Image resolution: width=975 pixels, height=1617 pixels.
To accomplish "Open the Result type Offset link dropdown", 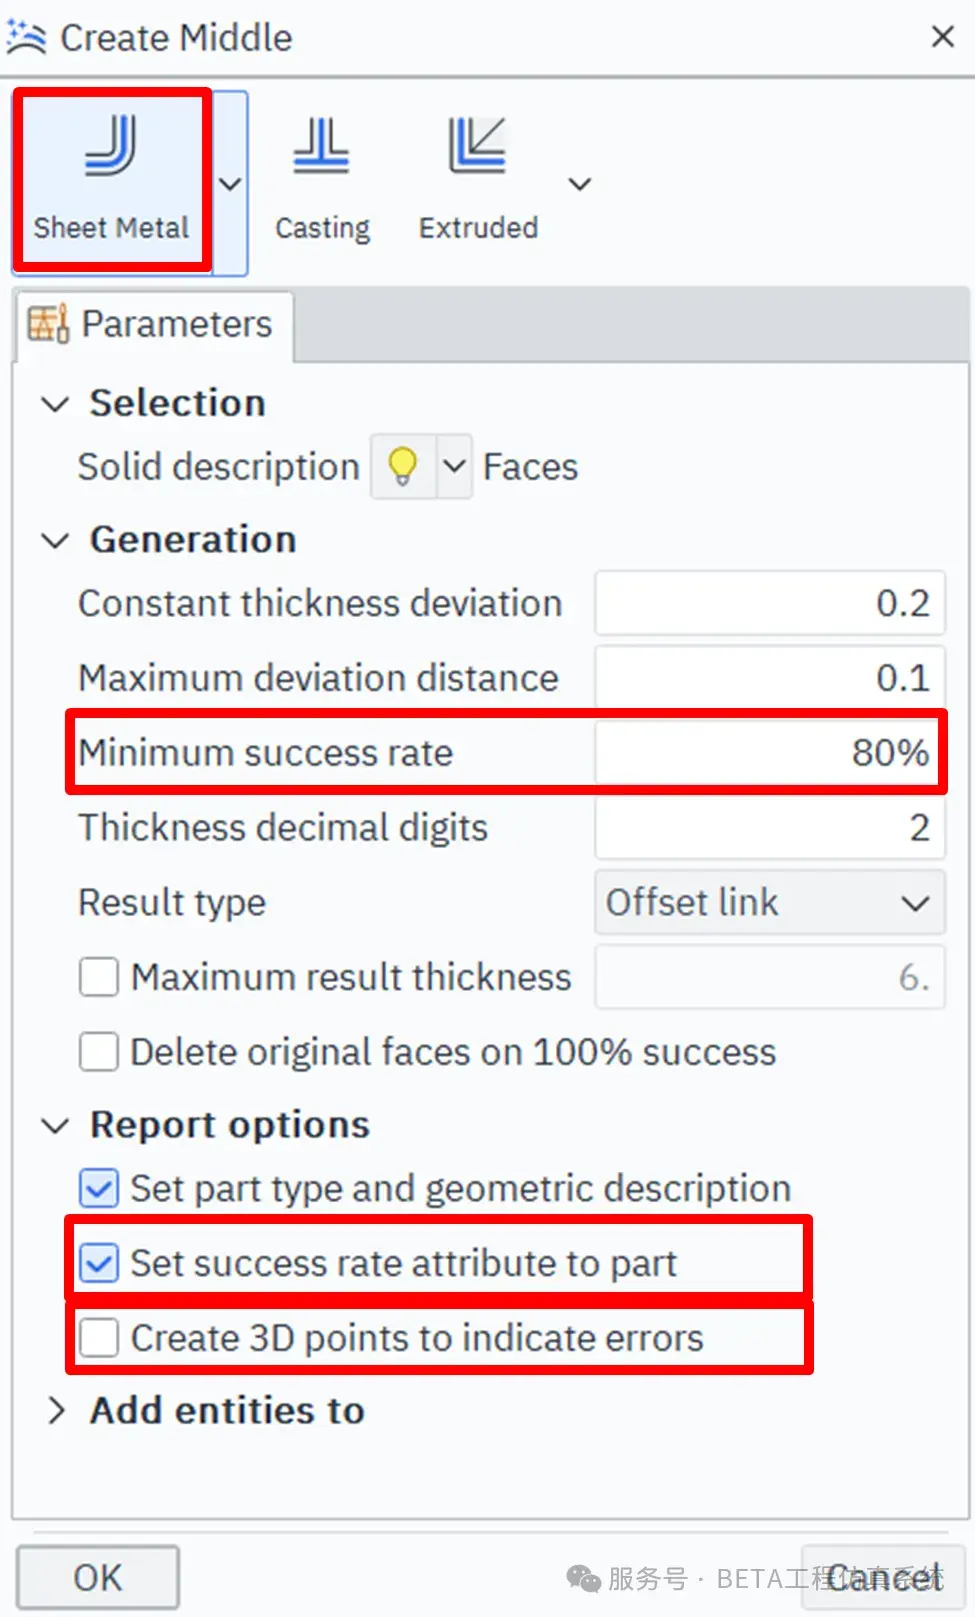I will [x=769, y=903].
